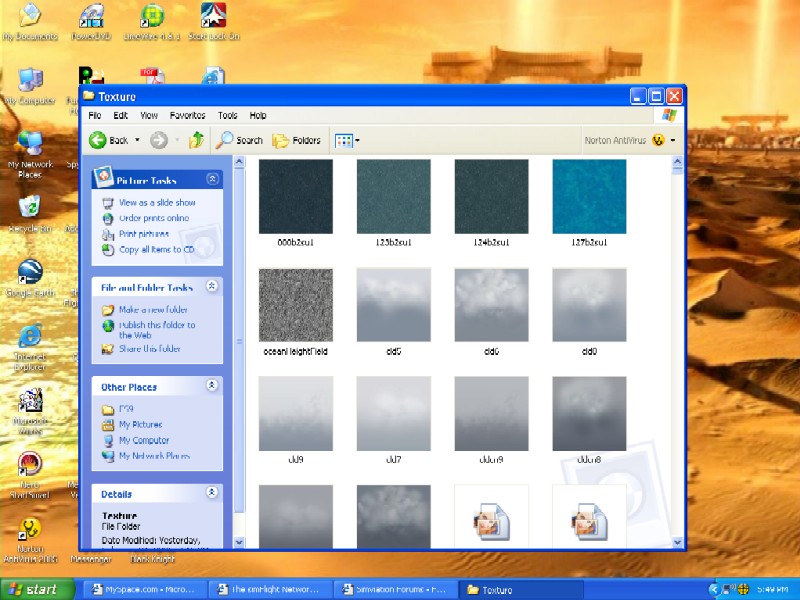Click the Up folder icon in toolbar
Image resolution: width=800 pixels, height=600 pixels.
click(x=196, y=140)
